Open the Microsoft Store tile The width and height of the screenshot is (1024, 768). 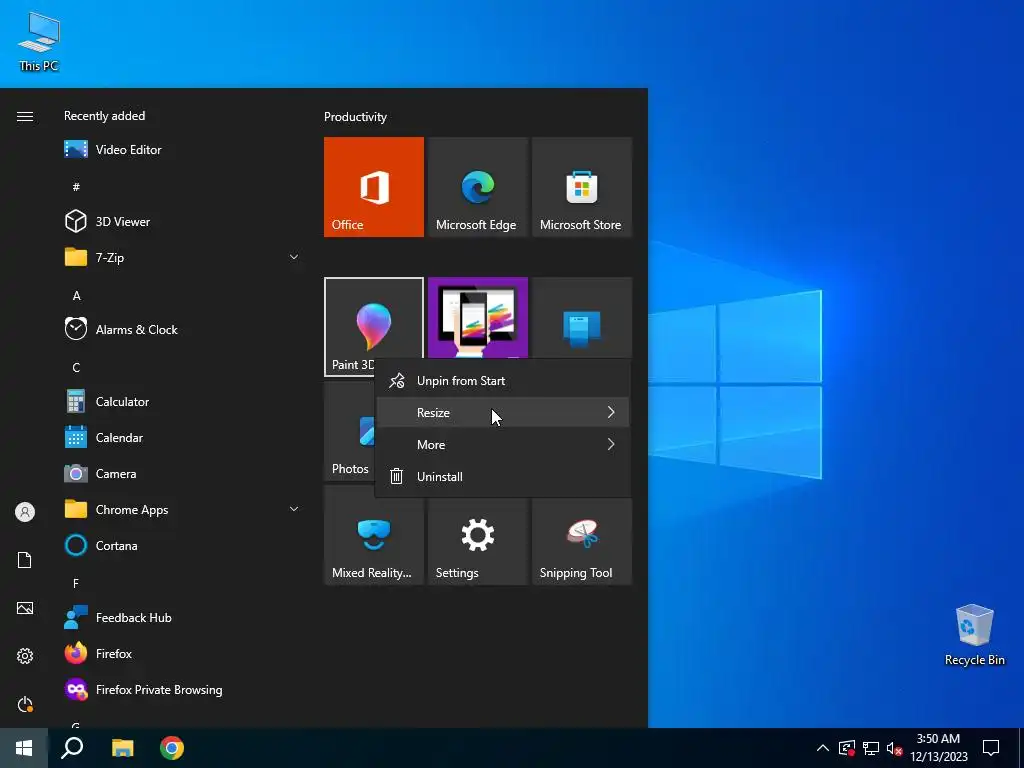click(x=582, y=187)
